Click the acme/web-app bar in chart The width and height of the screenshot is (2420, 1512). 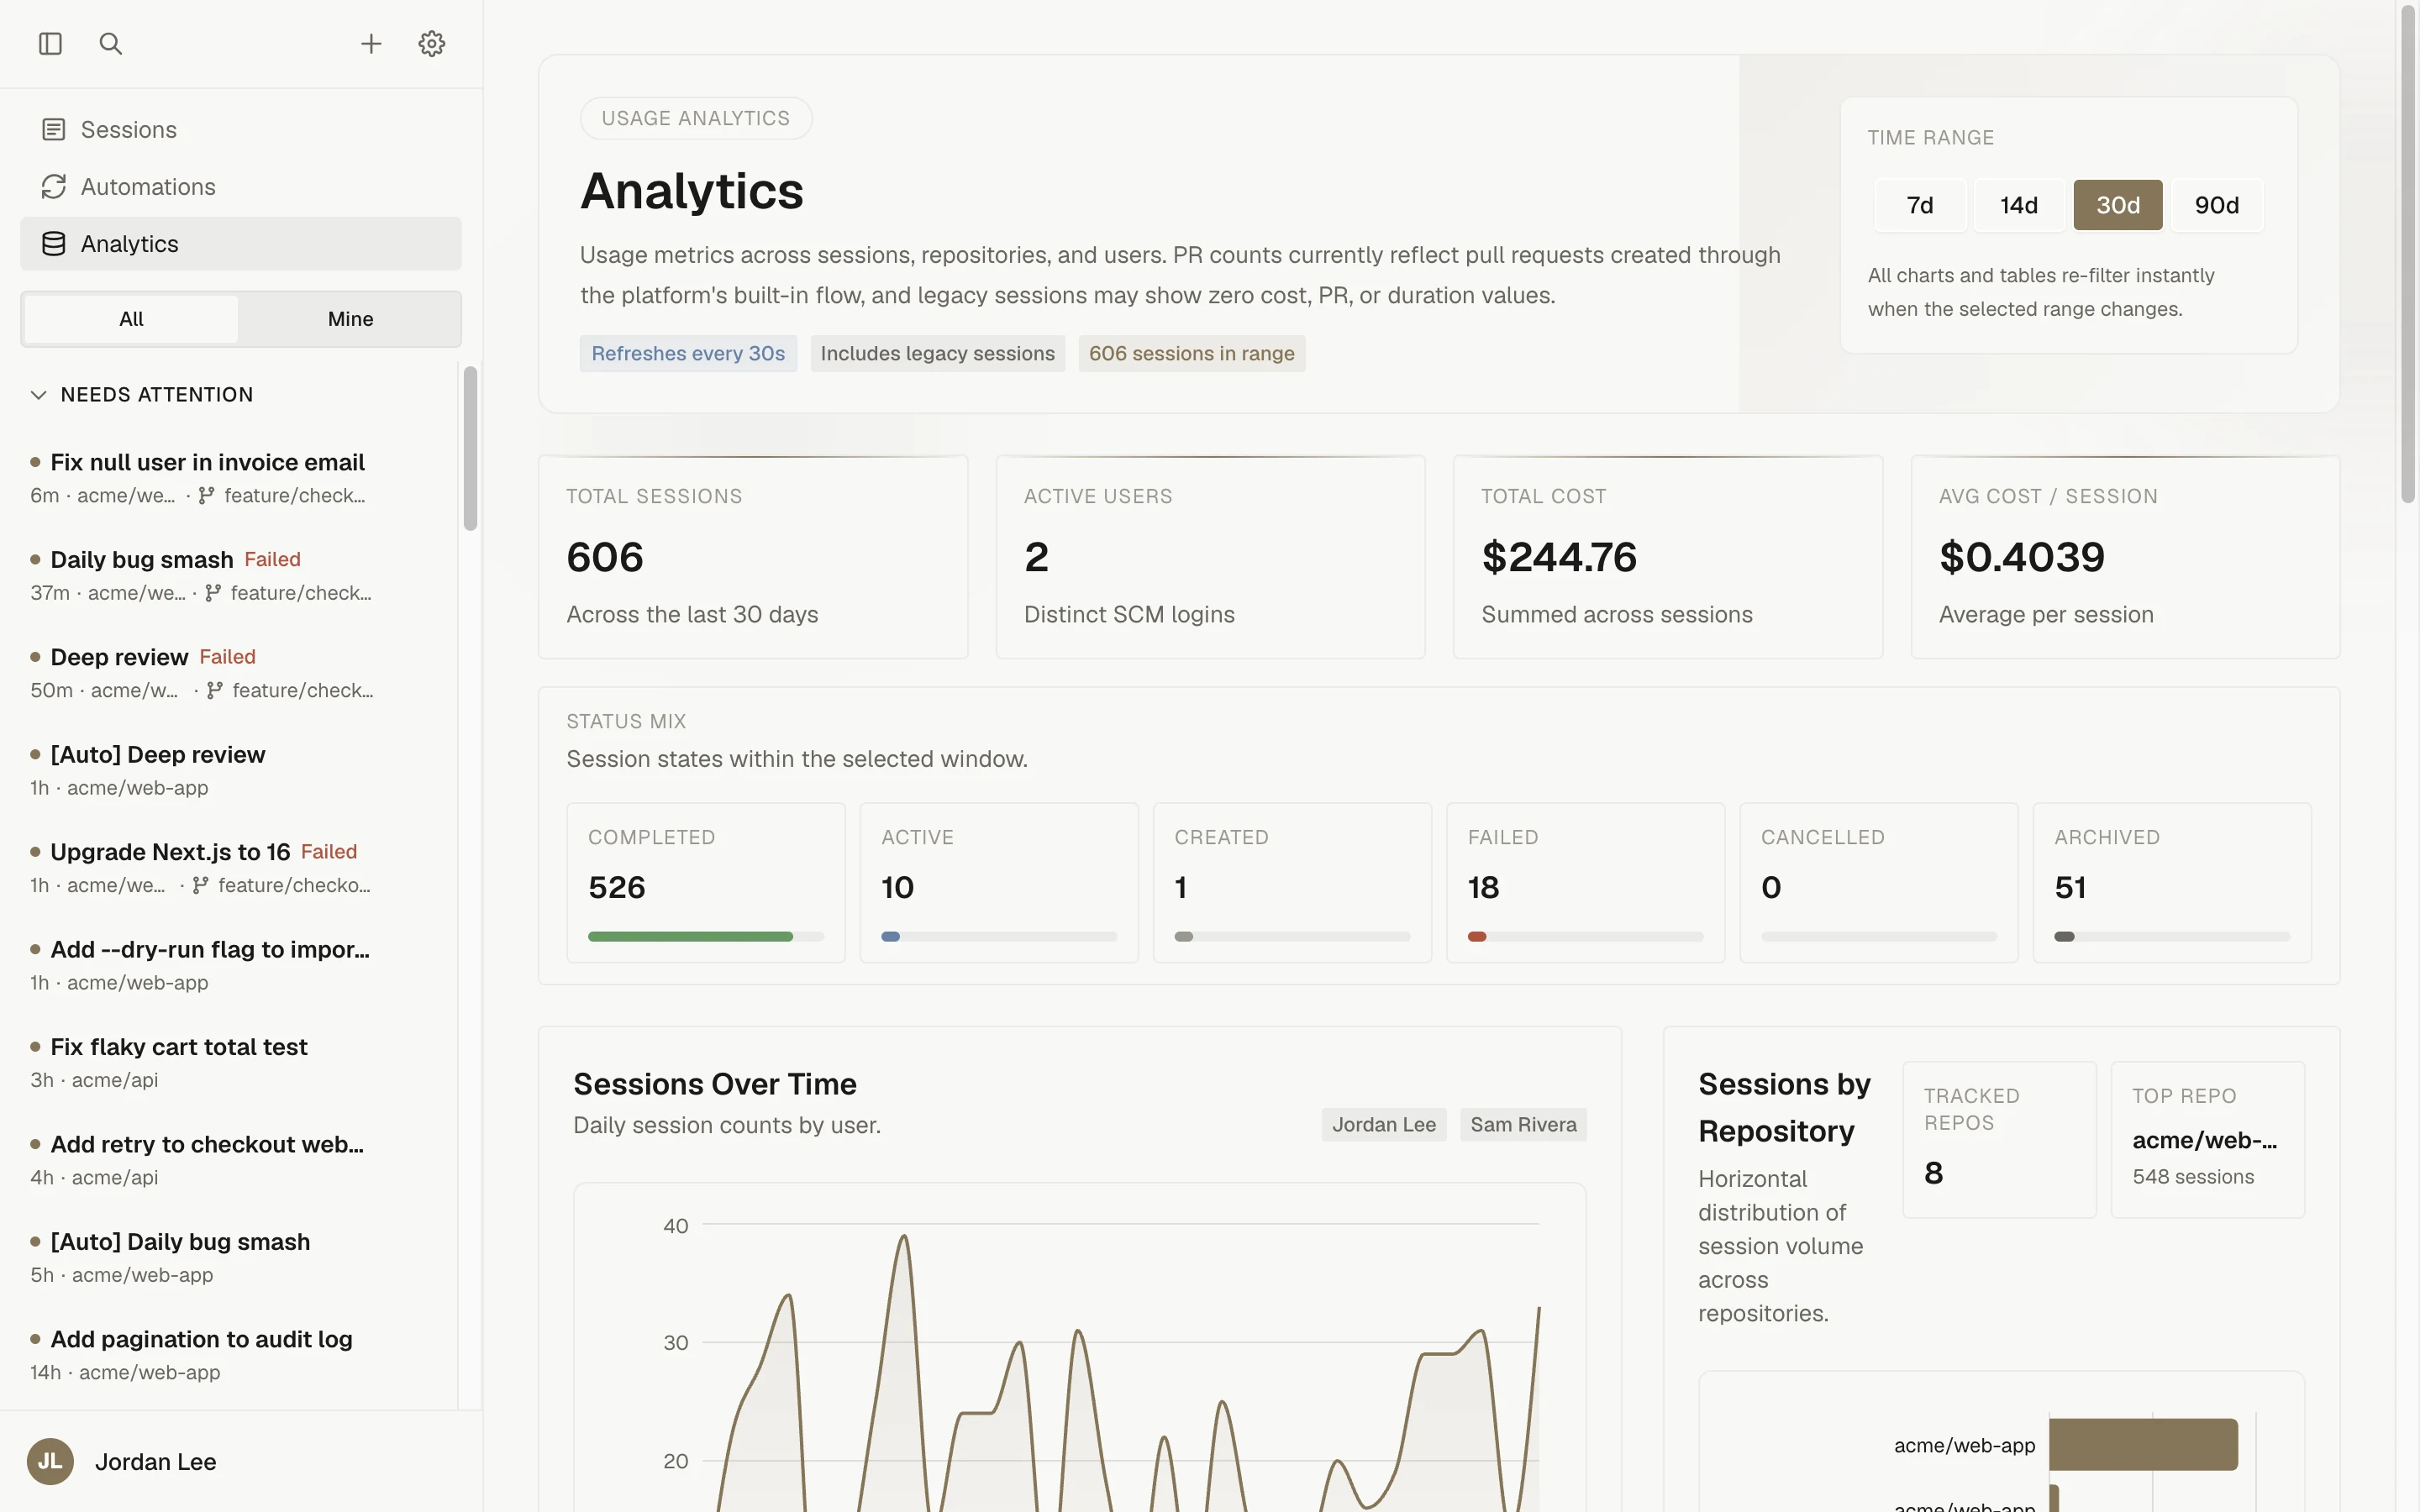click(x=2143, y=1444)
